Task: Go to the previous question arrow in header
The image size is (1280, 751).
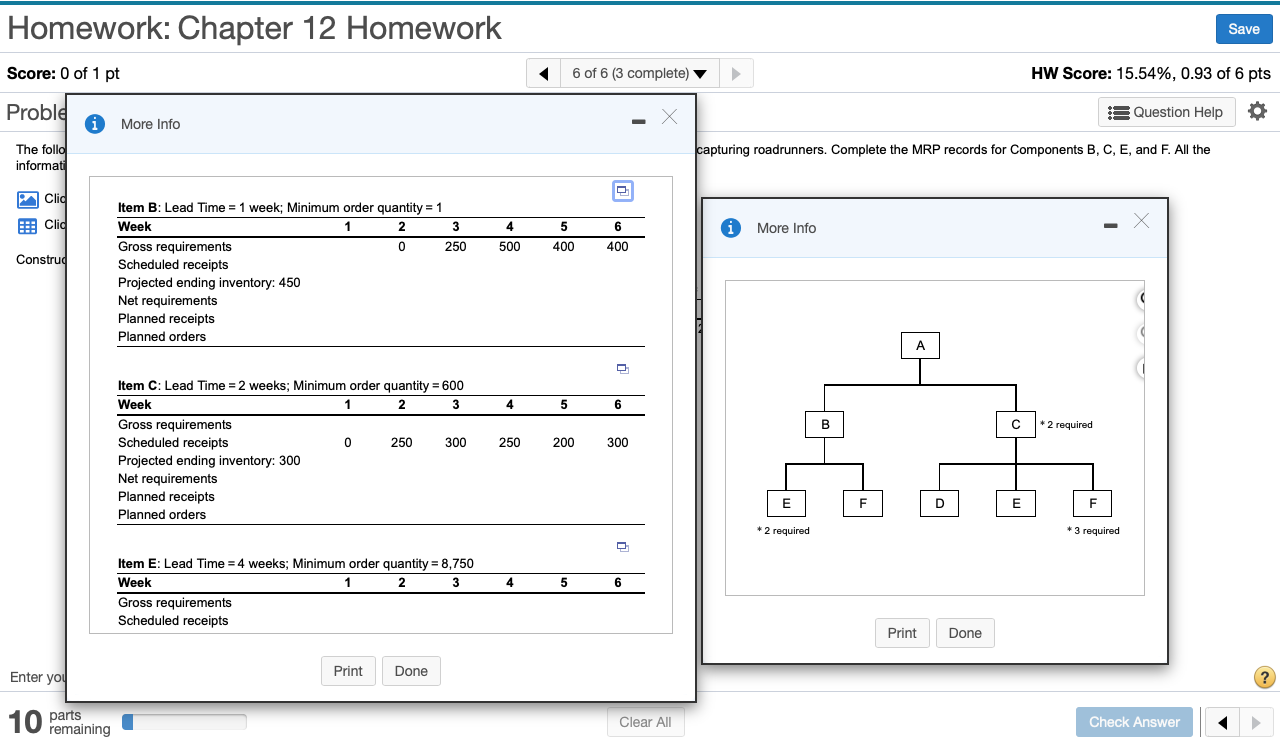Action: click(544, 73)
